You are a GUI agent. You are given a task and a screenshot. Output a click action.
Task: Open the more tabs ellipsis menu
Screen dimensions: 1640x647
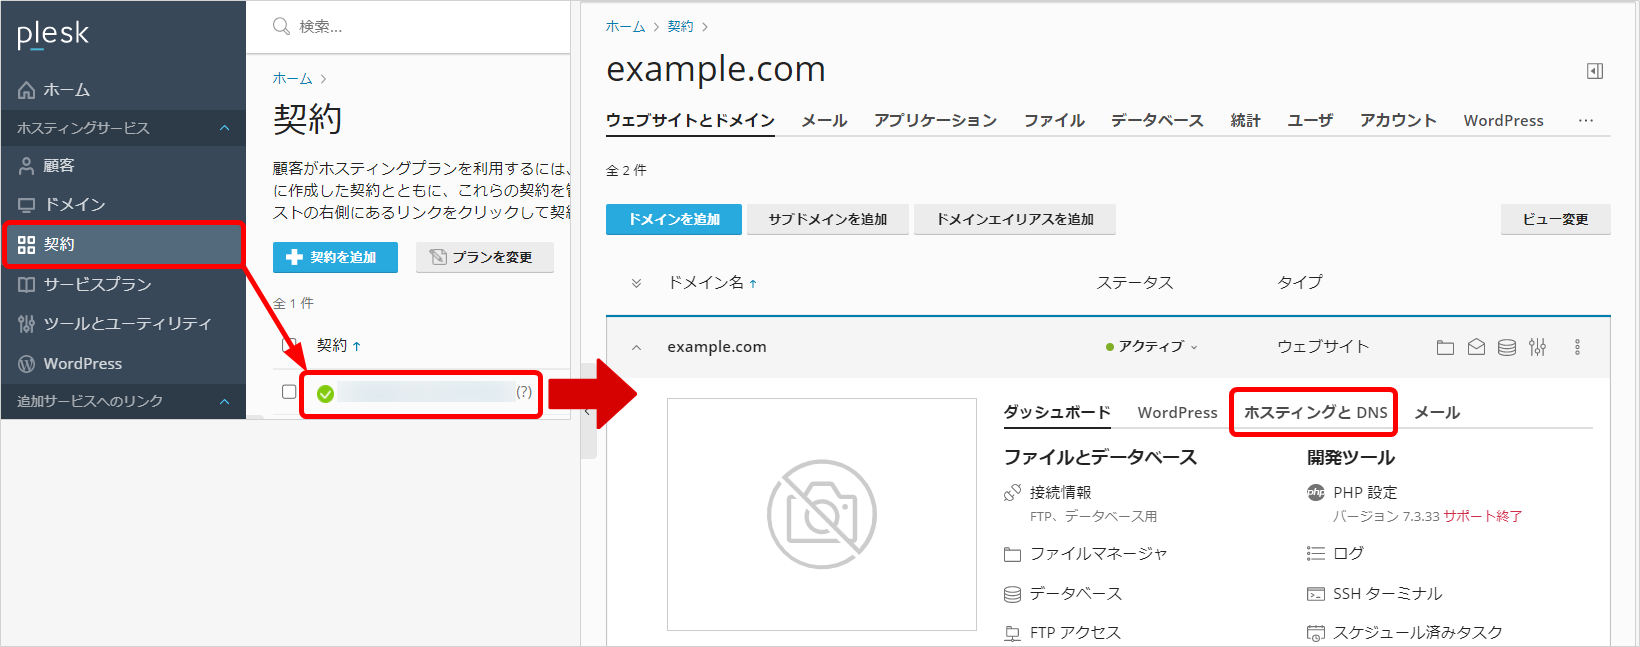pos(1586,120)
